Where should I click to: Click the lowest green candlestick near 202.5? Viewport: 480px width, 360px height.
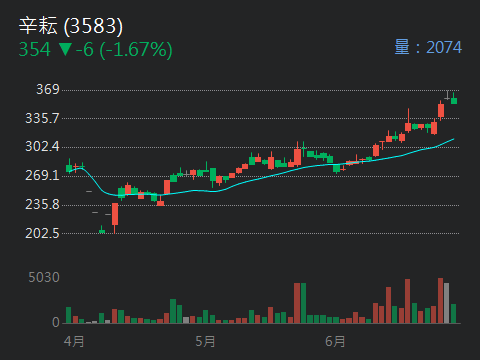click(x=102, y=230)
